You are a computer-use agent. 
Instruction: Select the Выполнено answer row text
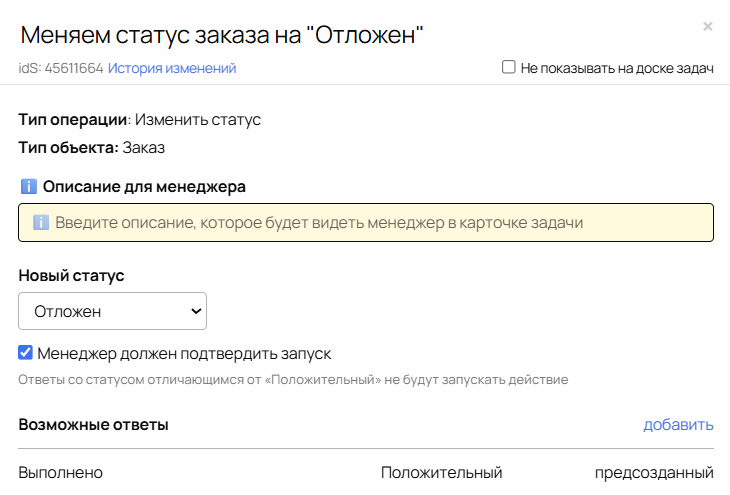tap(61, 473)
